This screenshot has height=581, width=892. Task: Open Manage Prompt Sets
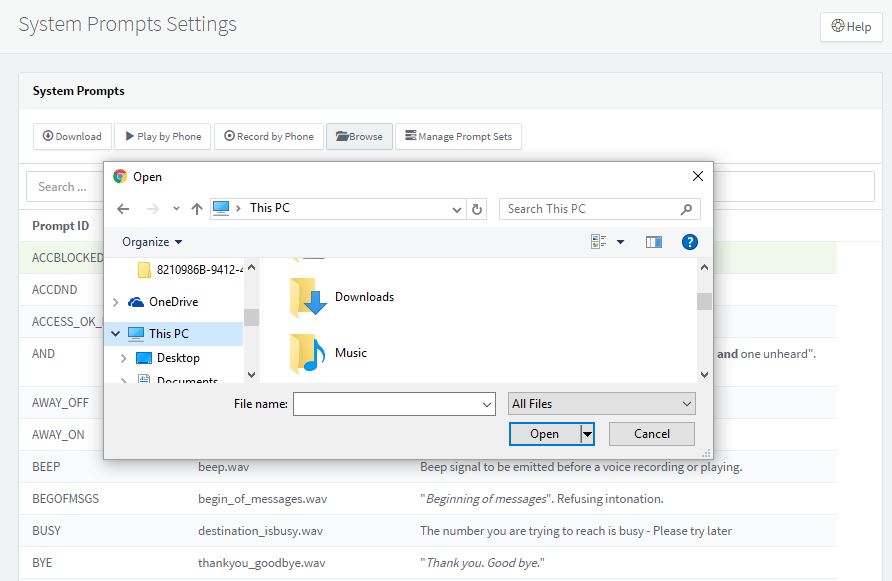click(459, 137)
